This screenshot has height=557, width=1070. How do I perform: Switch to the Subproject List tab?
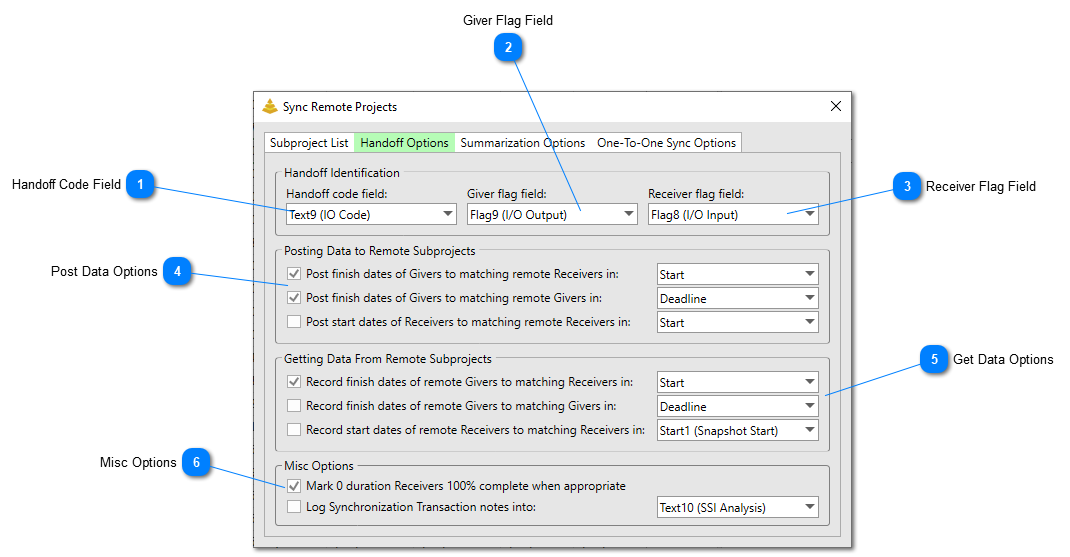click(x=309, y=143)
